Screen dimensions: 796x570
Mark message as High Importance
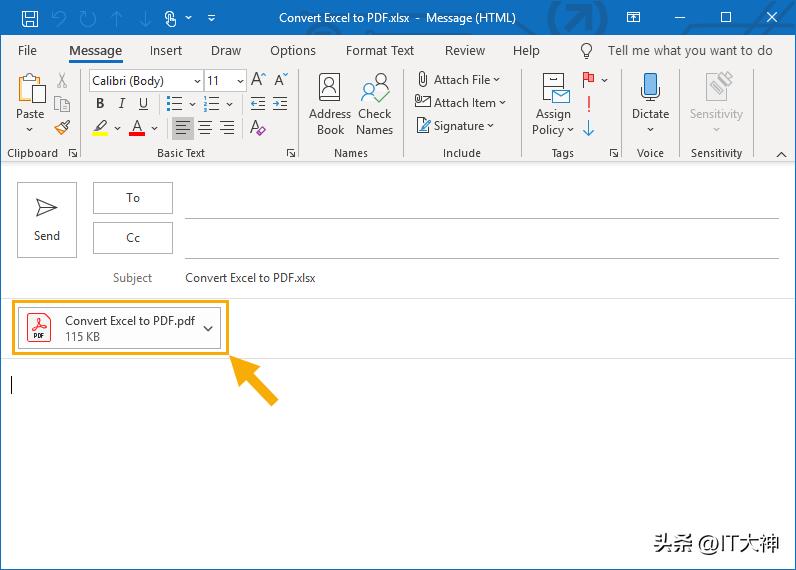click(589, 103)
